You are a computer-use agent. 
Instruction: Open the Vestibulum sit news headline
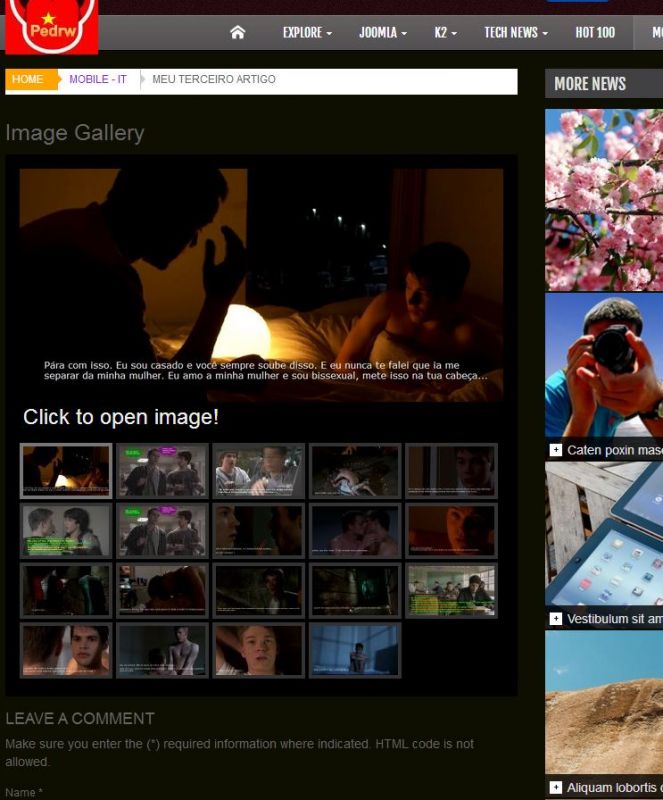pos(615,619)
